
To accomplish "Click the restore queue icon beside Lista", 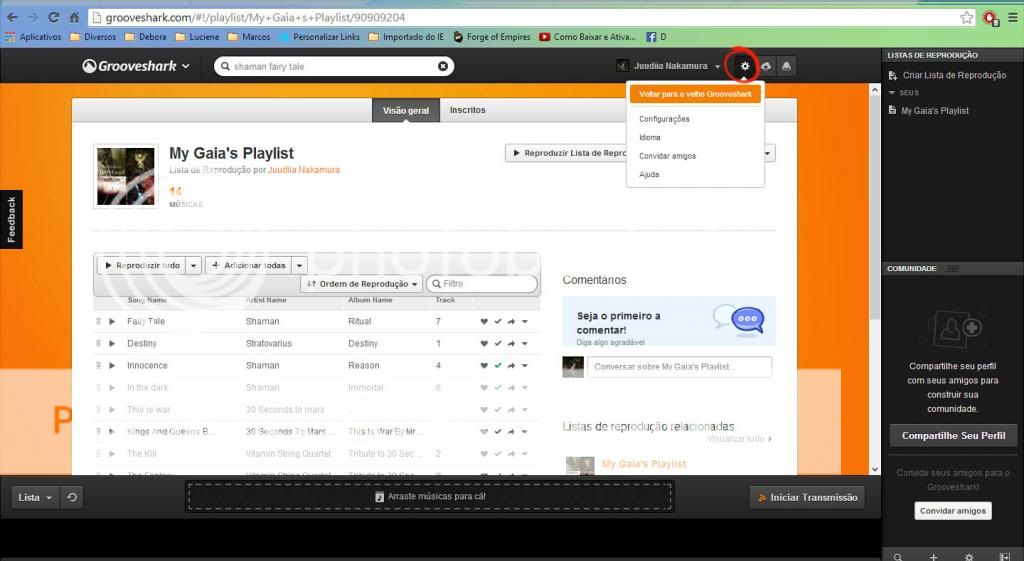I will tap(72, 497).
